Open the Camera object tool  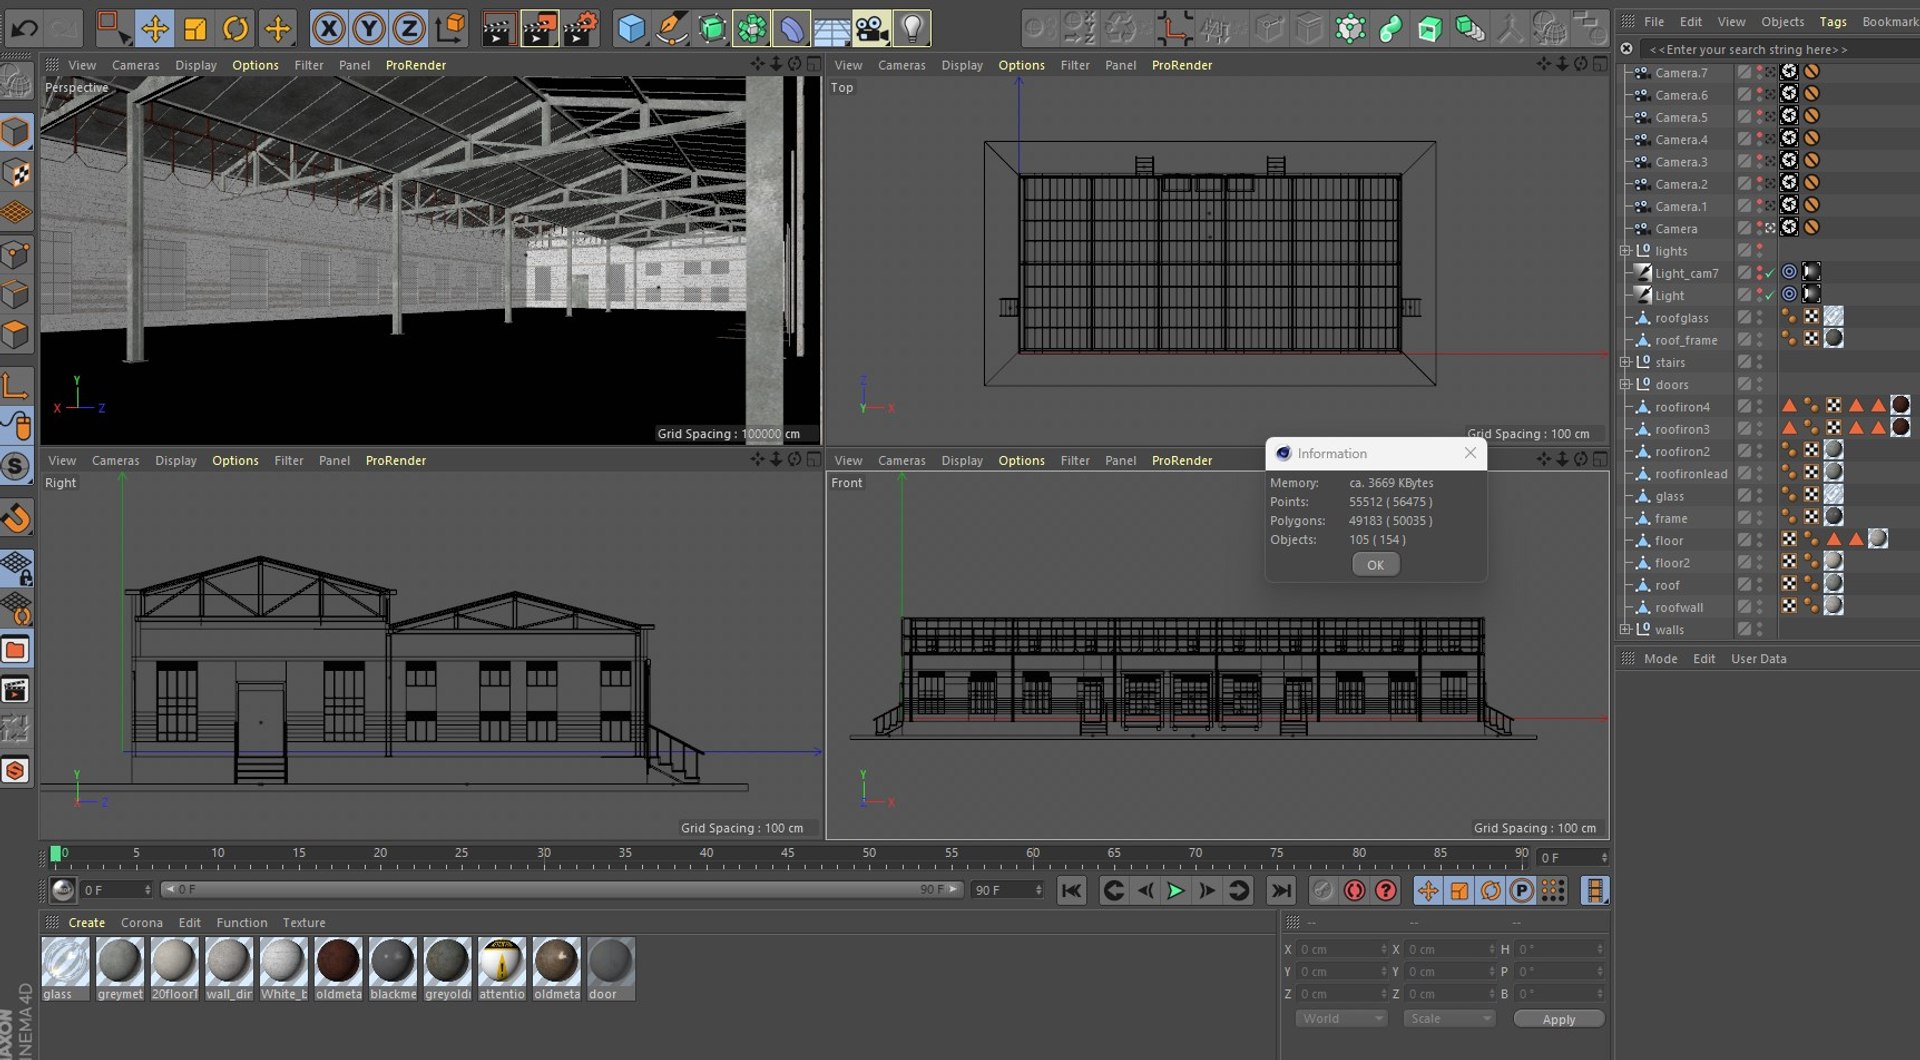point(871,29)
